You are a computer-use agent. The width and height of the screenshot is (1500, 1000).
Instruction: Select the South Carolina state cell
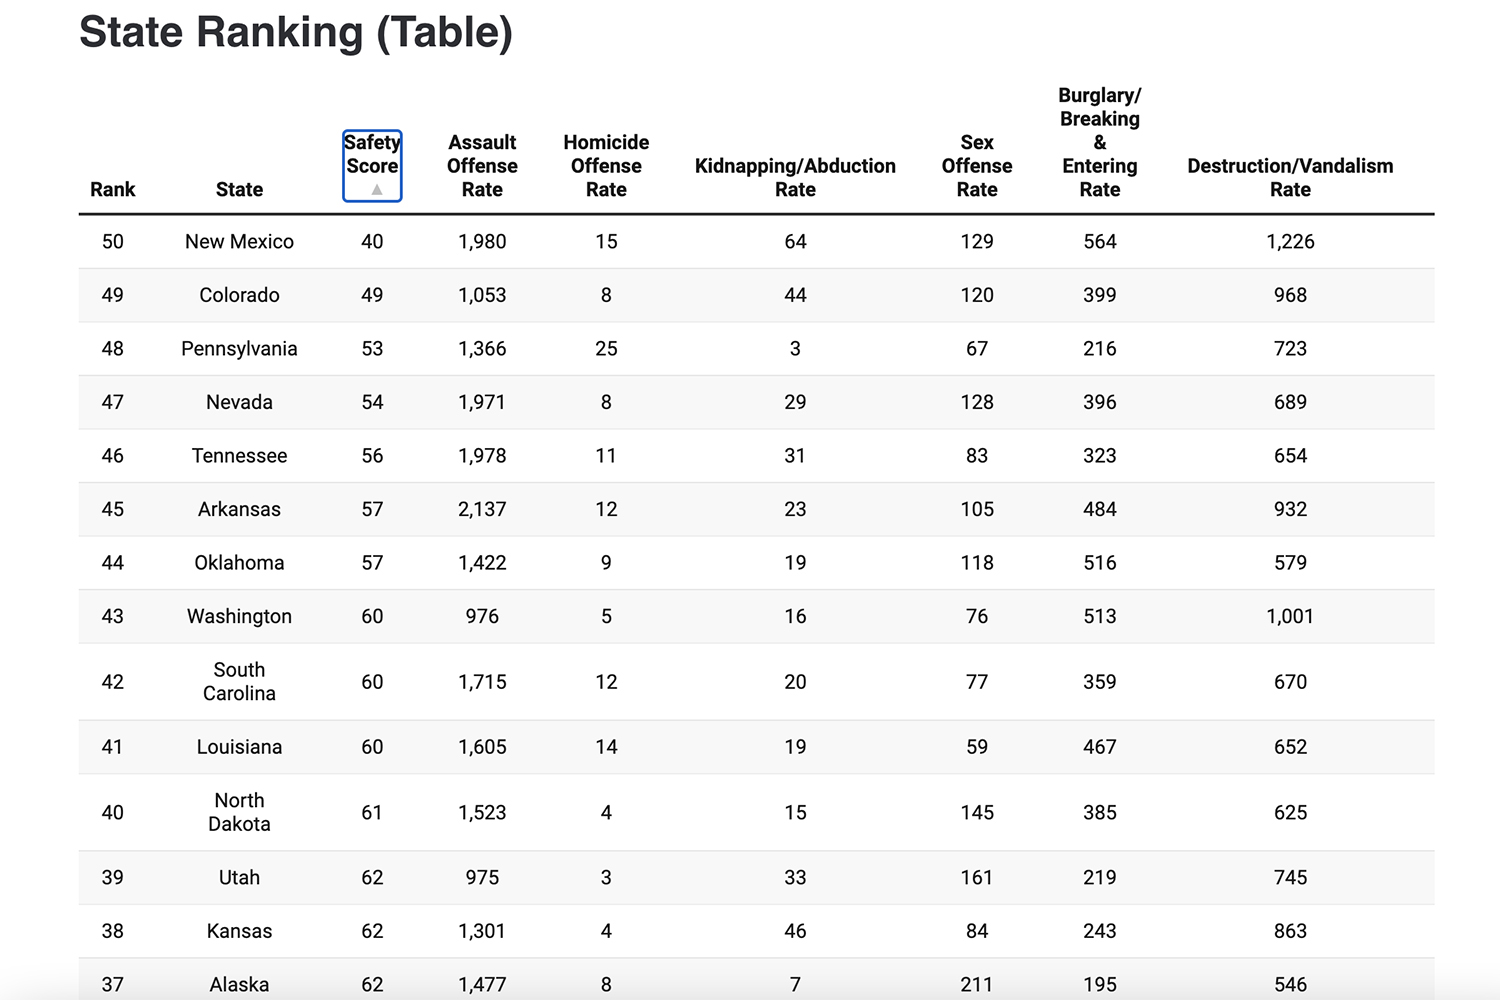pos(239,682)
